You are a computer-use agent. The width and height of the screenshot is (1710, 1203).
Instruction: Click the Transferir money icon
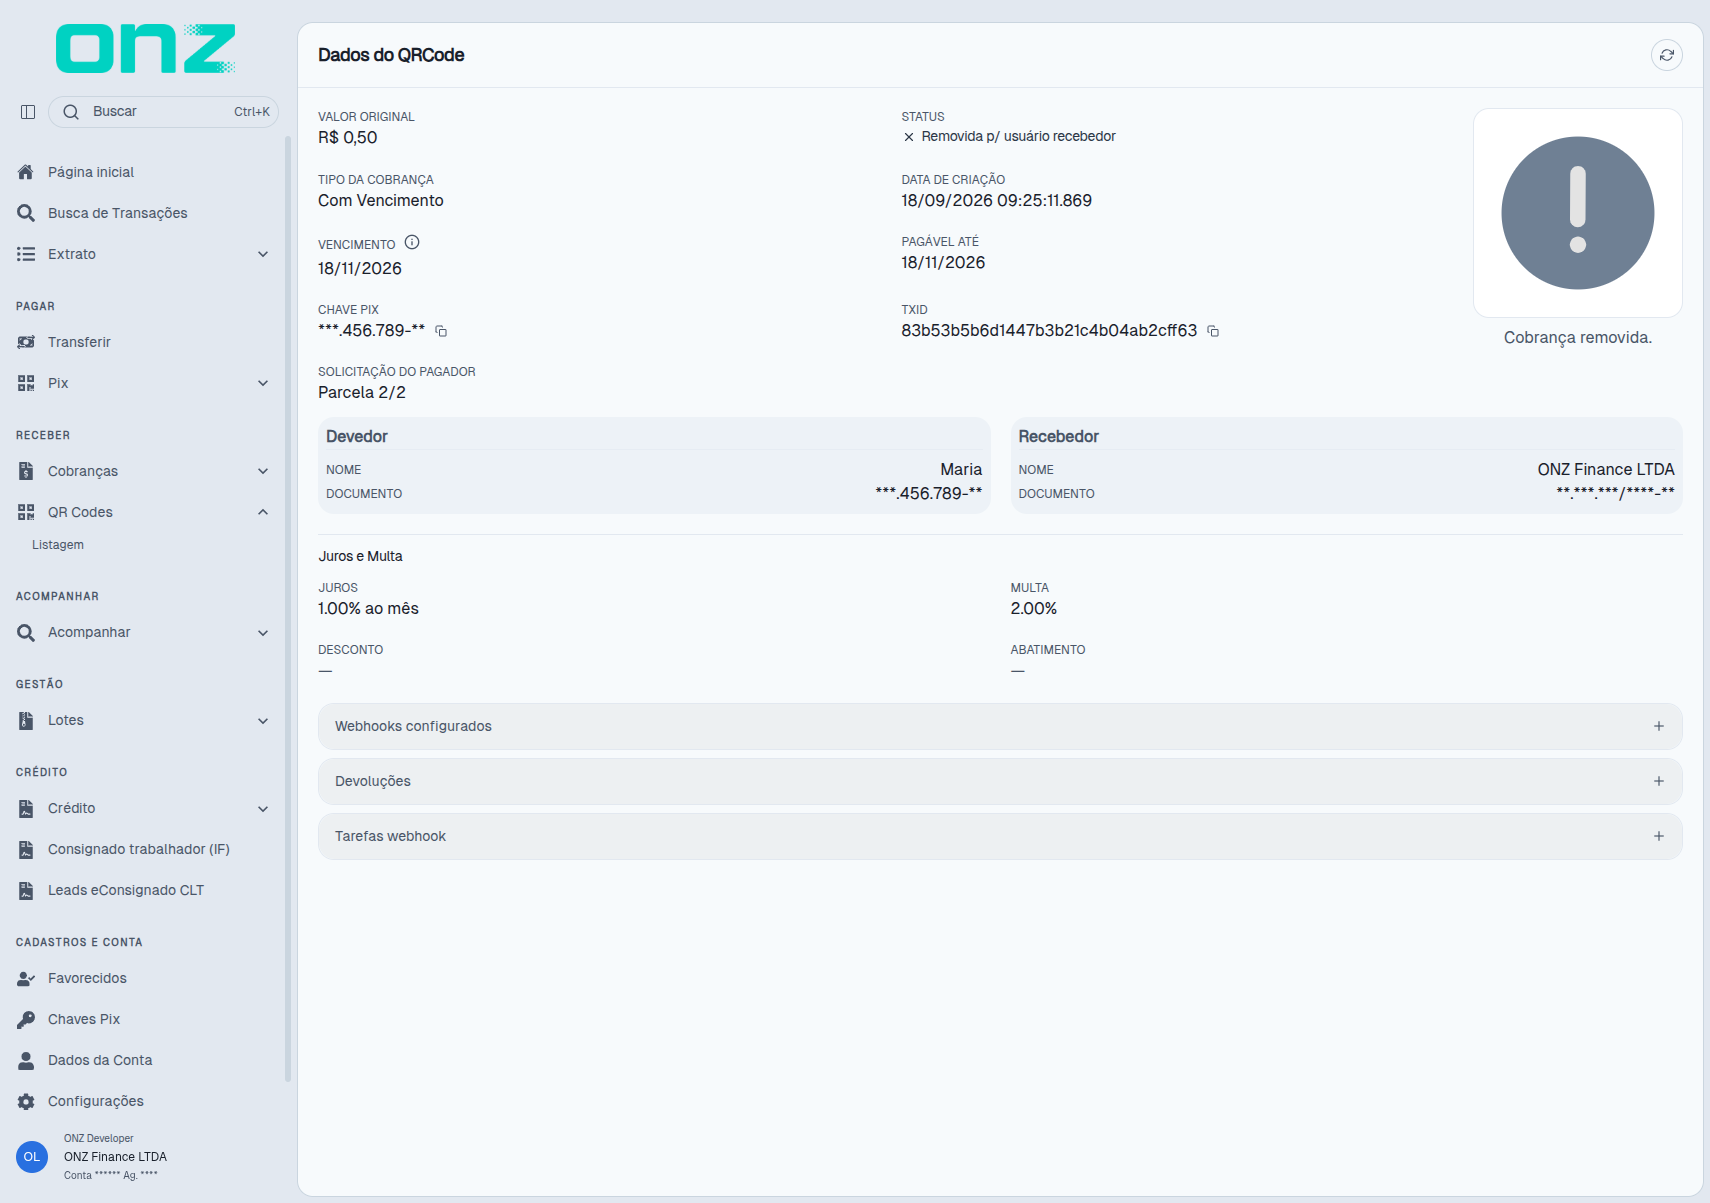pyautogui.click(x=26, y=342)
